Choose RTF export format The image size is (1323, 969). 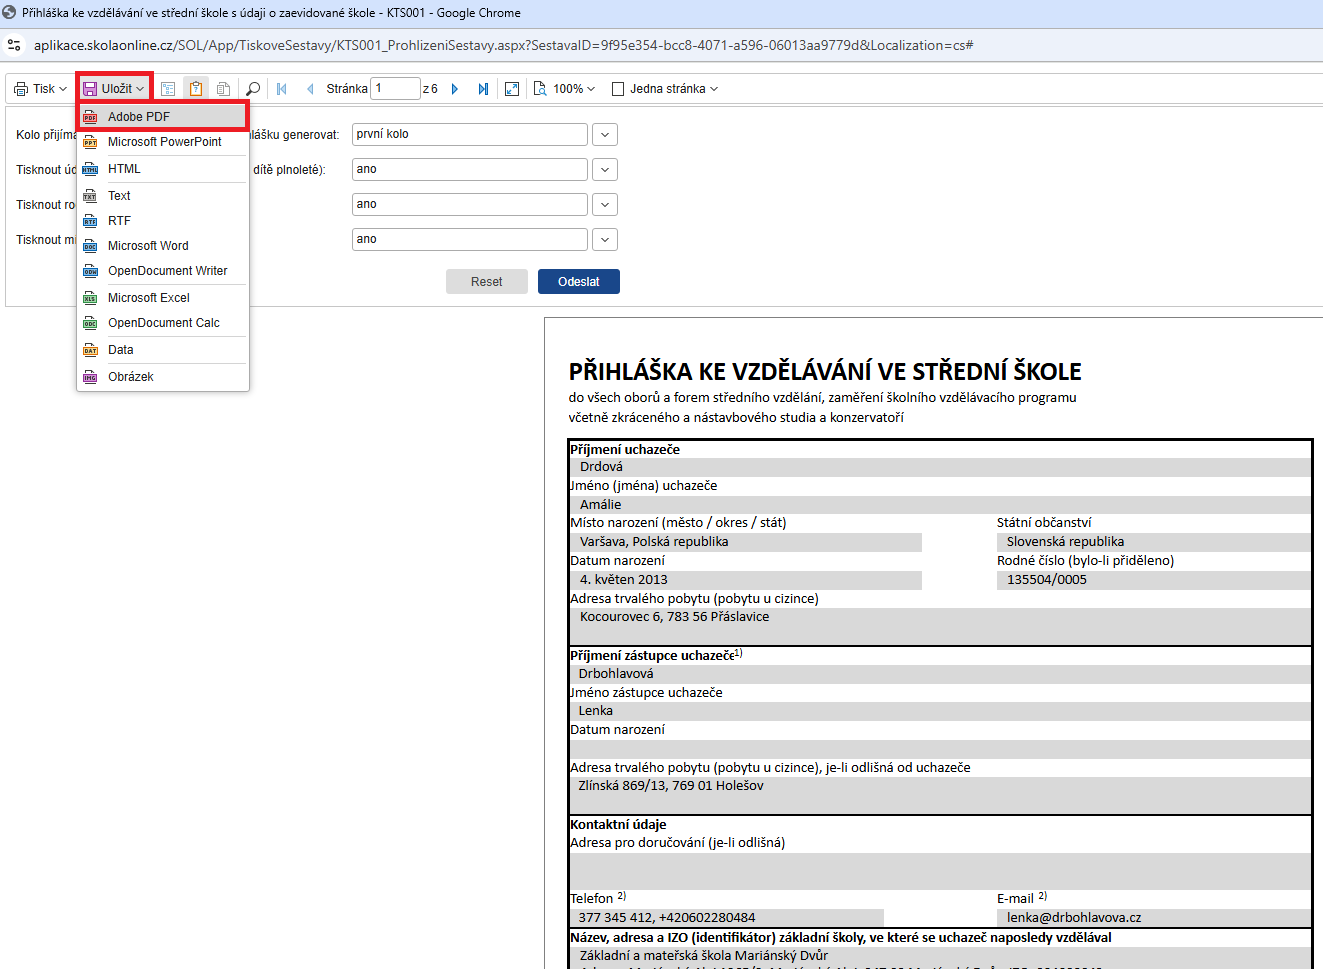click(x=163, y=221)
